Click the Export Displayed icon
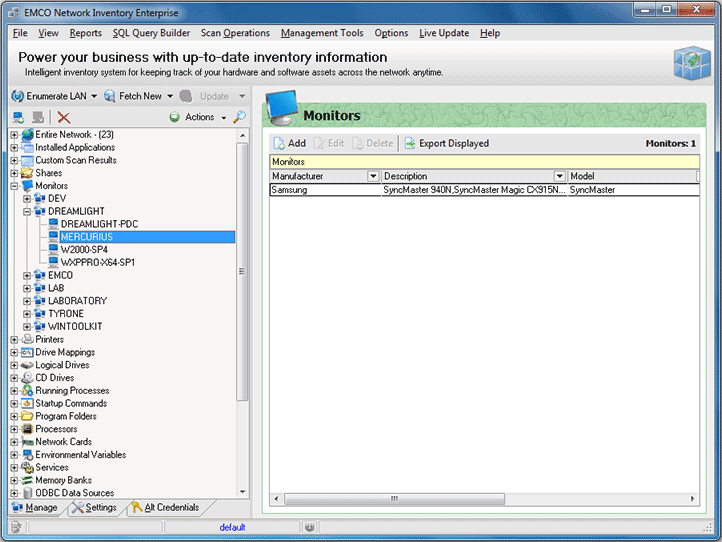 pyautogui.click(x=410, y=143)
